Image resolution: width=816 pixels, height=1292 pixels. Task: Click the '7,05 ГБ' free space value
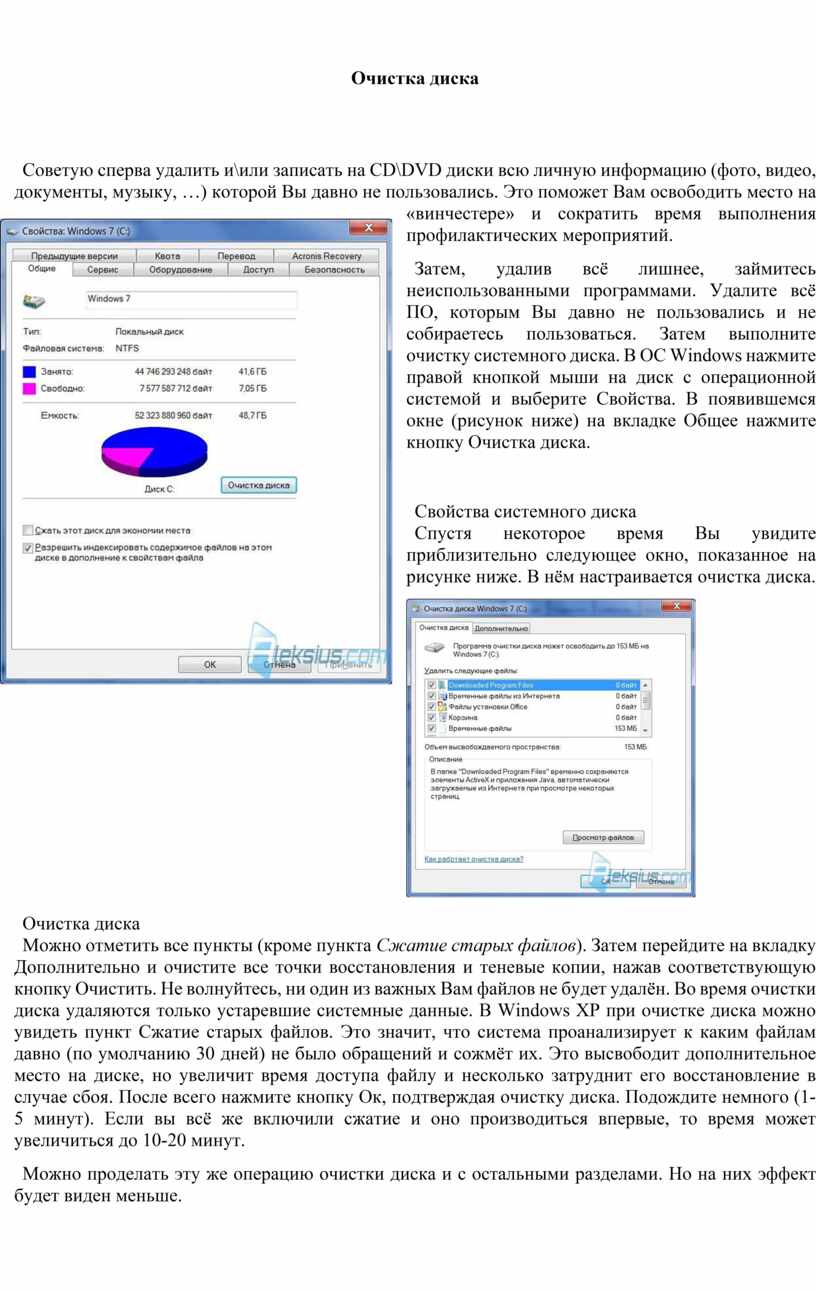click(252, 388)
